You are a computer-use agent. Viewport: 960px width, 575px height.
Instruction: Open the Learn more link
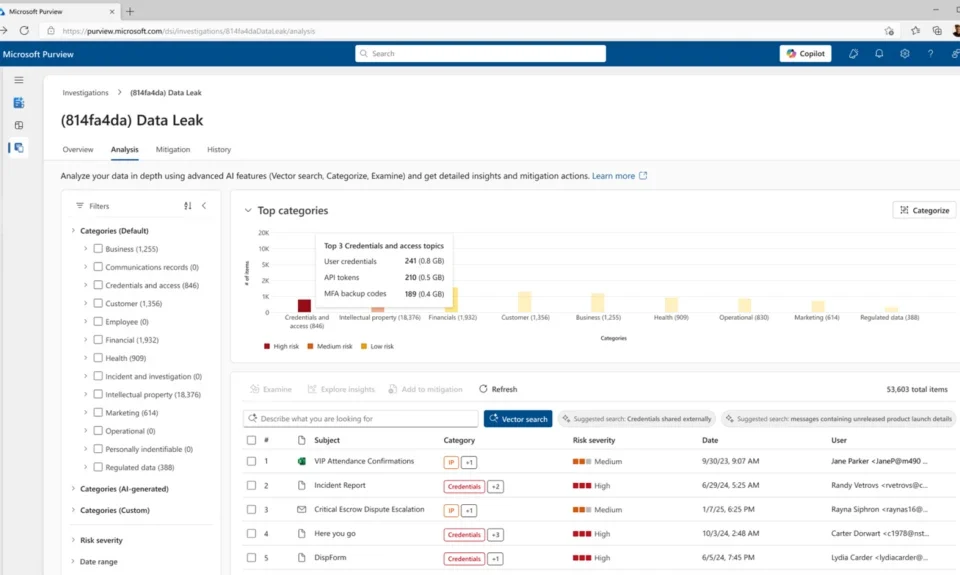pyautogui.click(x=619, y=176)
